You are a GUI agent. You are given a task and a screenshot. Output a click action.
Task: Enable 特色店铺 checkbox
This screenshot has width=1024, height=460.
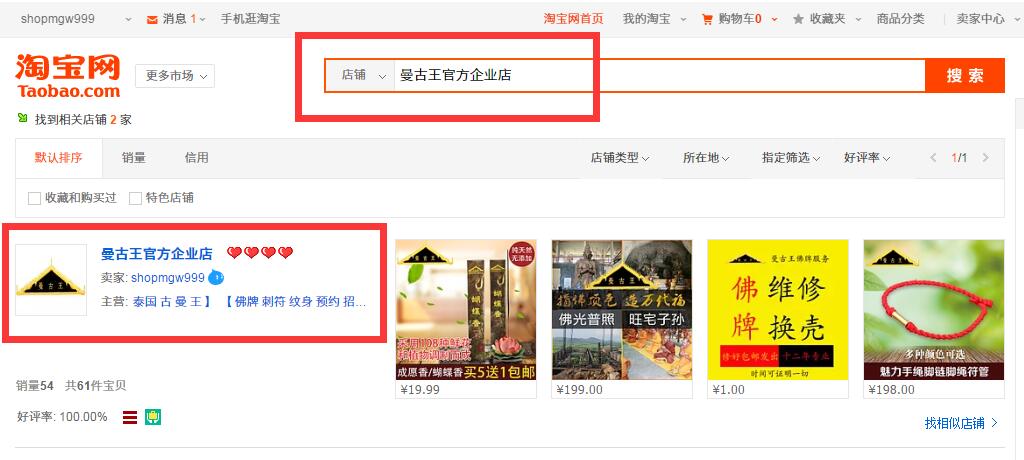(135, 199)
